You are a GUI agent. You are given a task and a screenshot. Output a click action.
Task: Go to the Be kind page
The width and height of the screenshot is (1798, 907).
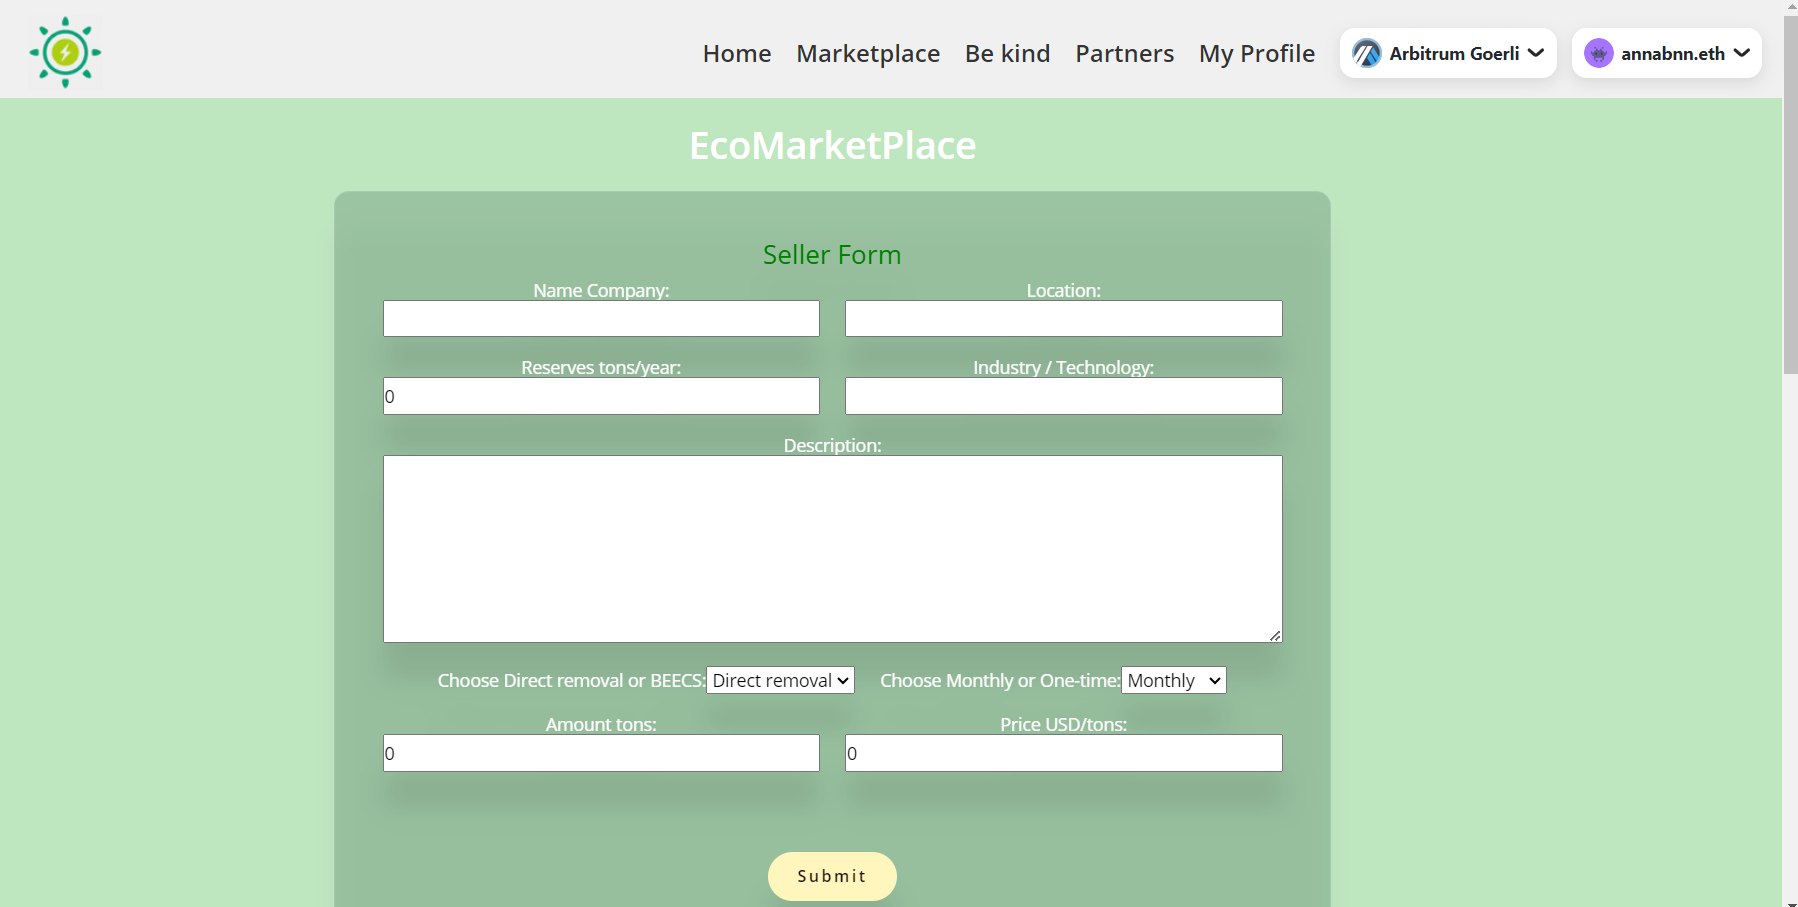[x=1007, y=54]
